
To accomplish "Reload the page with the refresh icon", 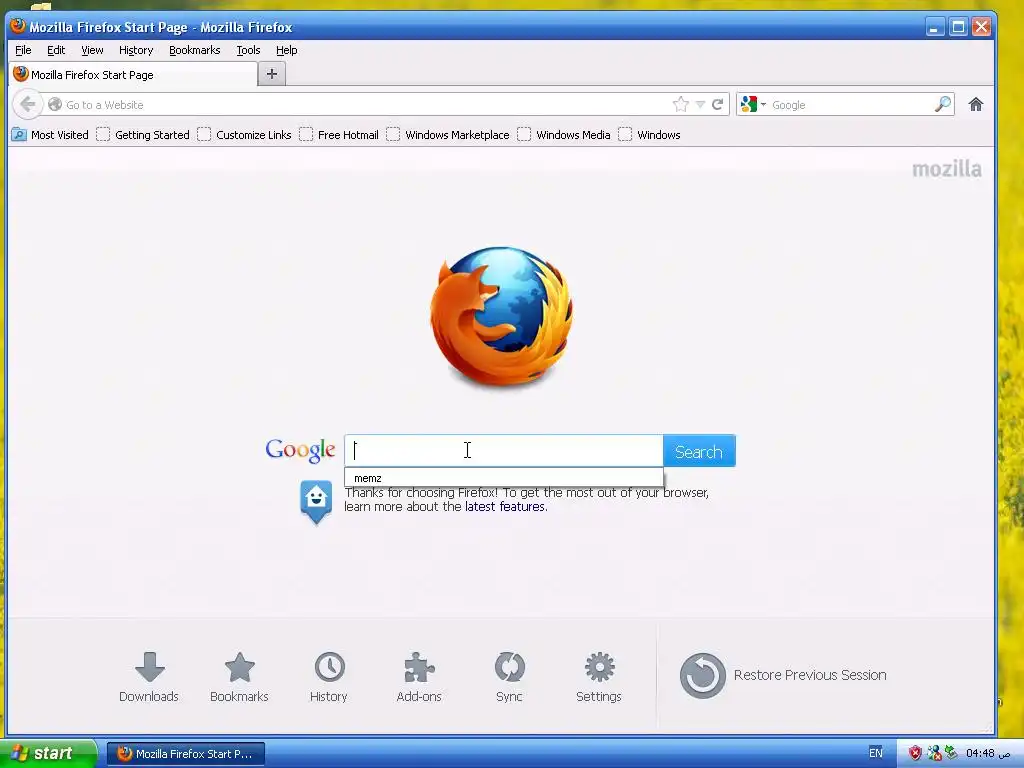I will [718, 104].
